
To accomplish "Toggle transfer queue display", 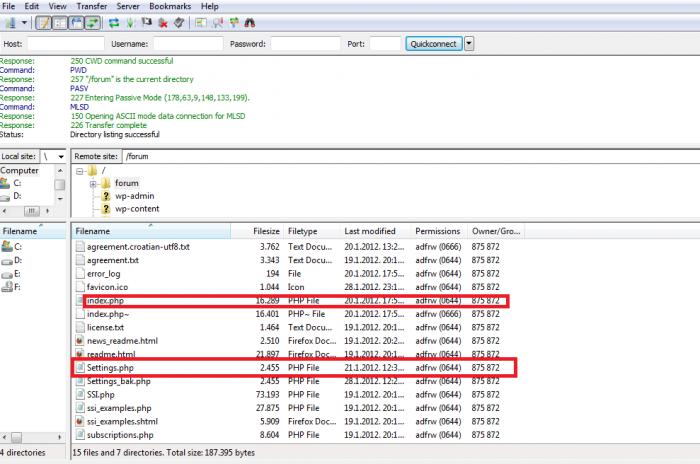I will click(93, 23).
